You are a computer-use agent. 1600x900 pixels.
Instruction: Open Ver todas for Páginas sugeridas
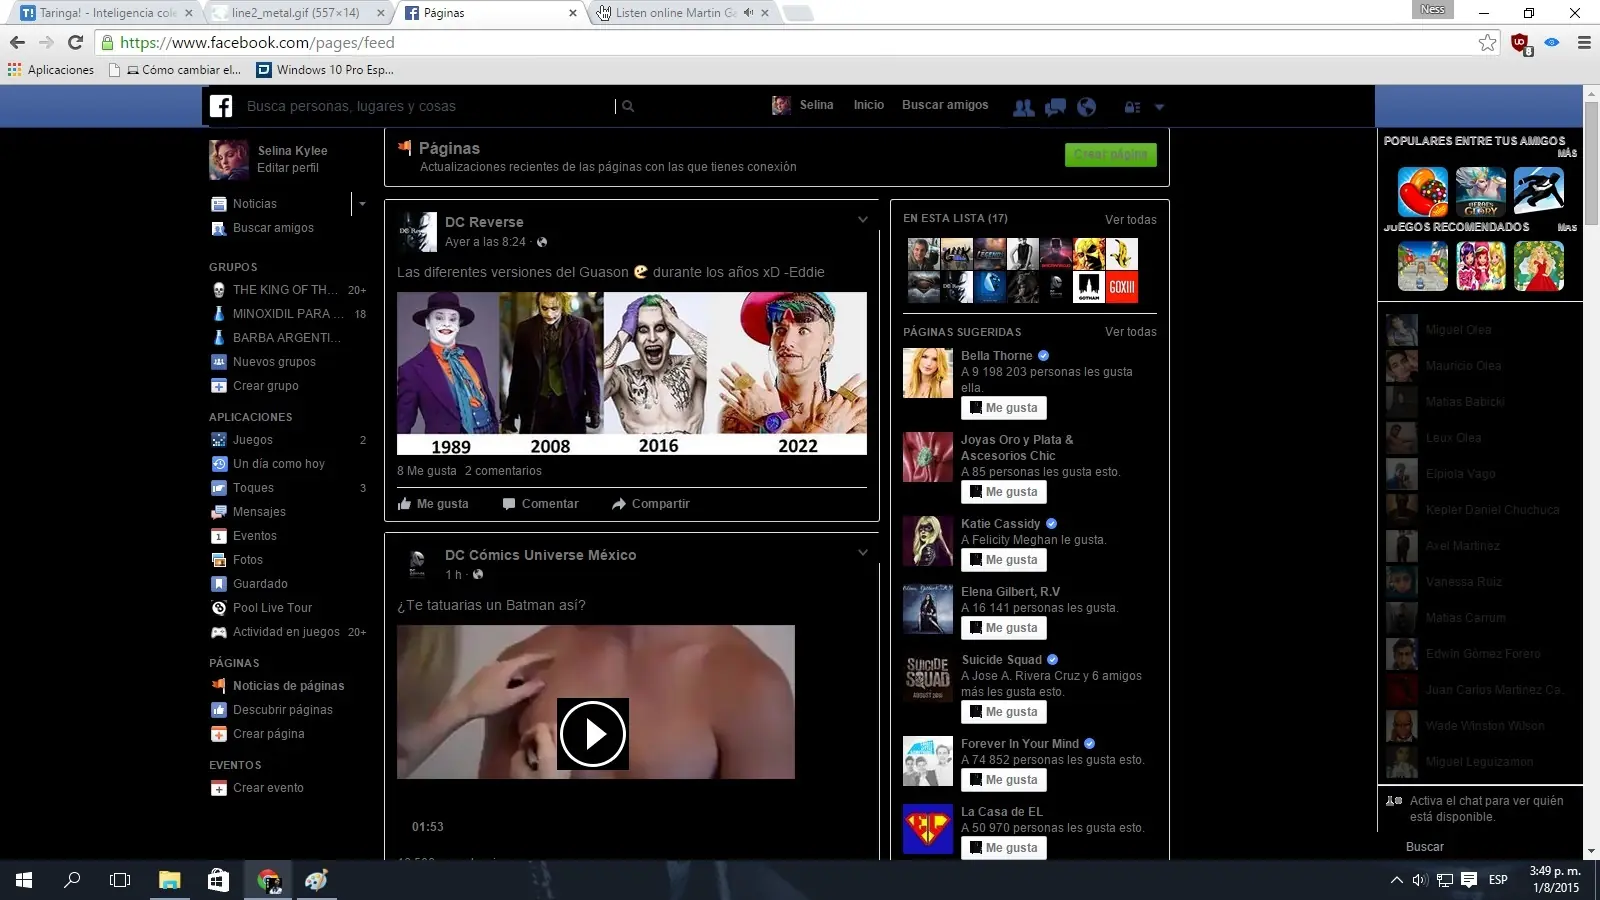click(x=1130, y=332)
